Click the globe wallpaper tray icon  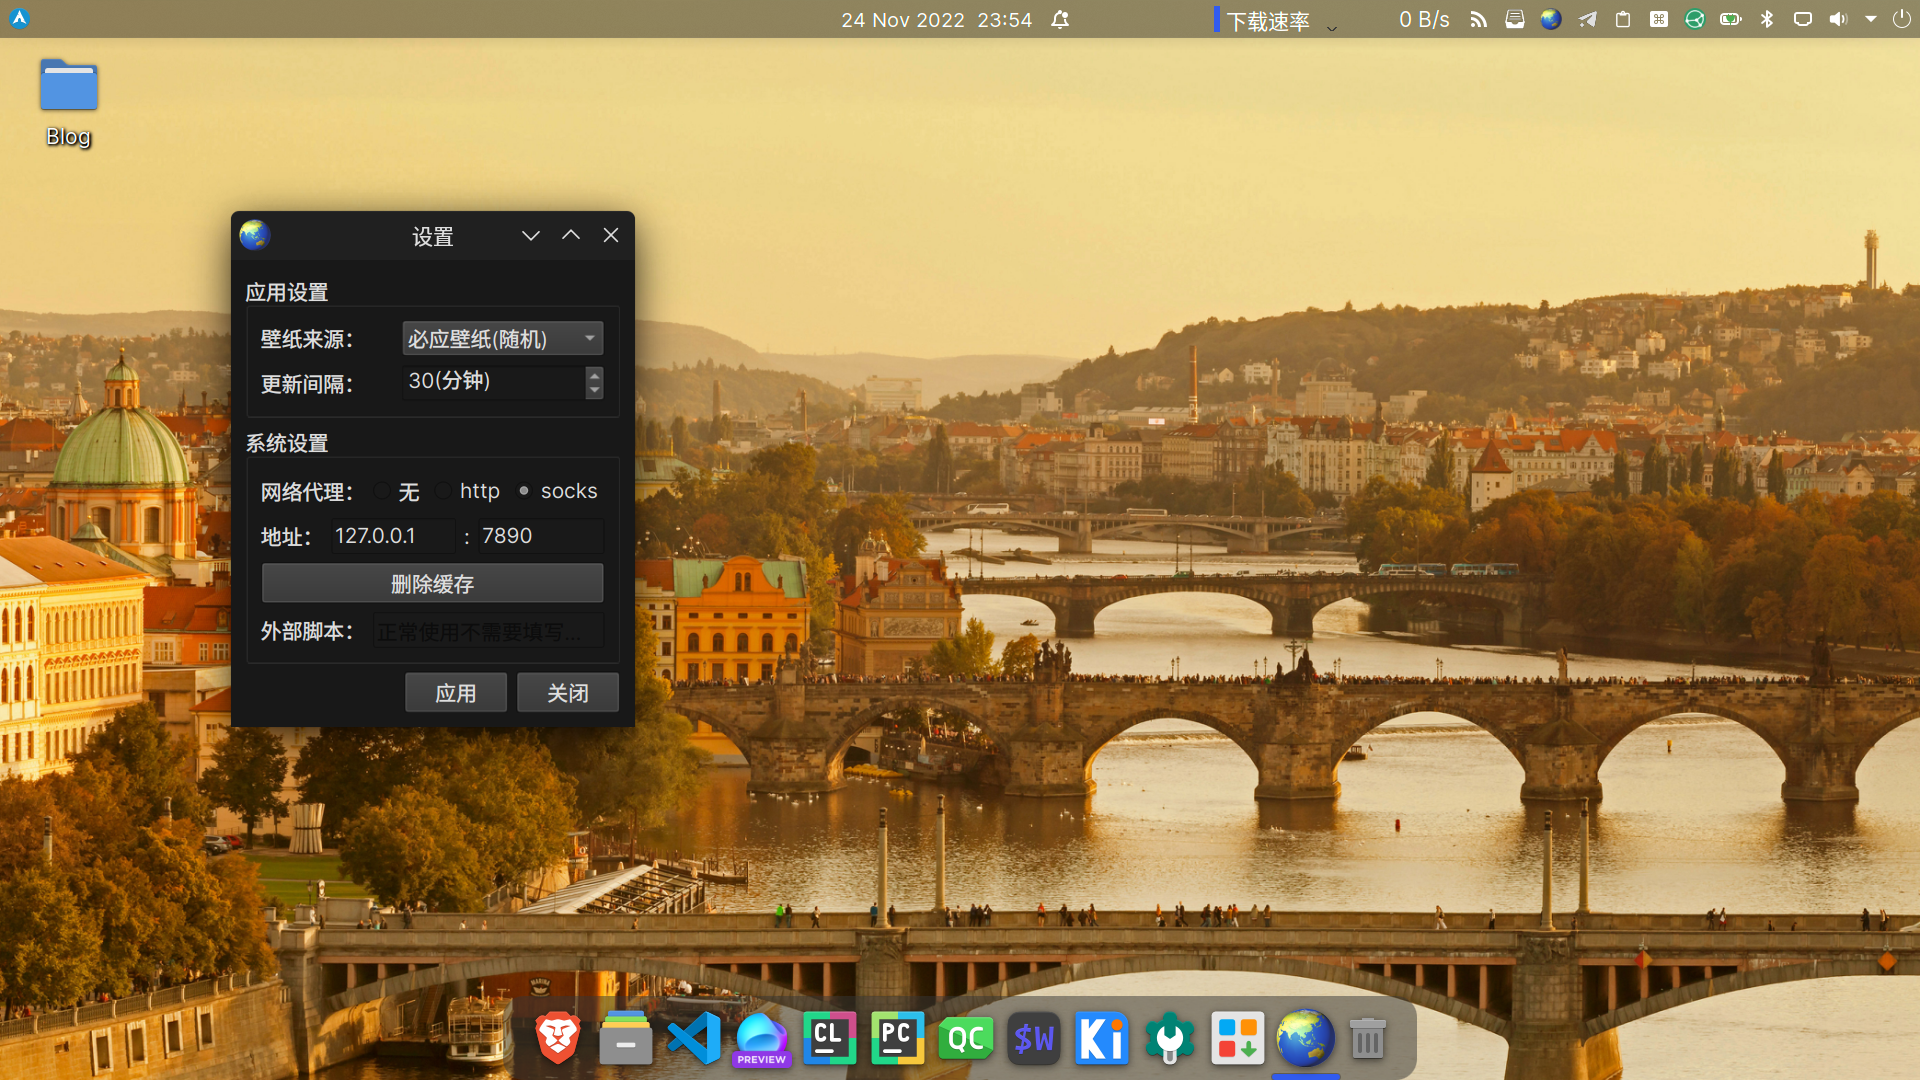pyautogui.click(x=1551, y=19)
